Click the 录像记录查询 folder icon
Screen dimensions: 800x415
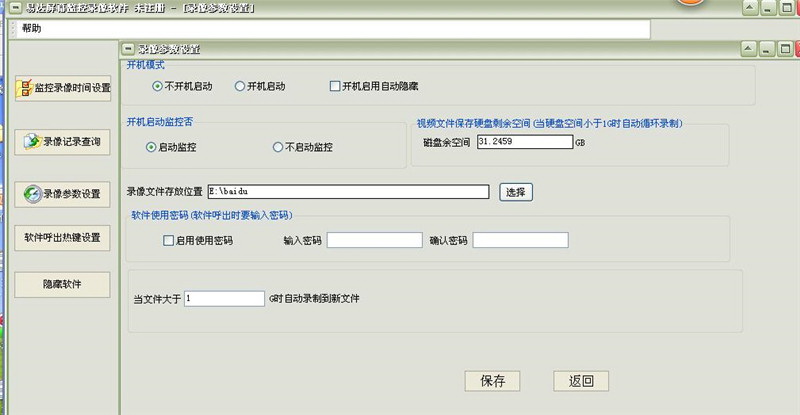coord(32,141)
